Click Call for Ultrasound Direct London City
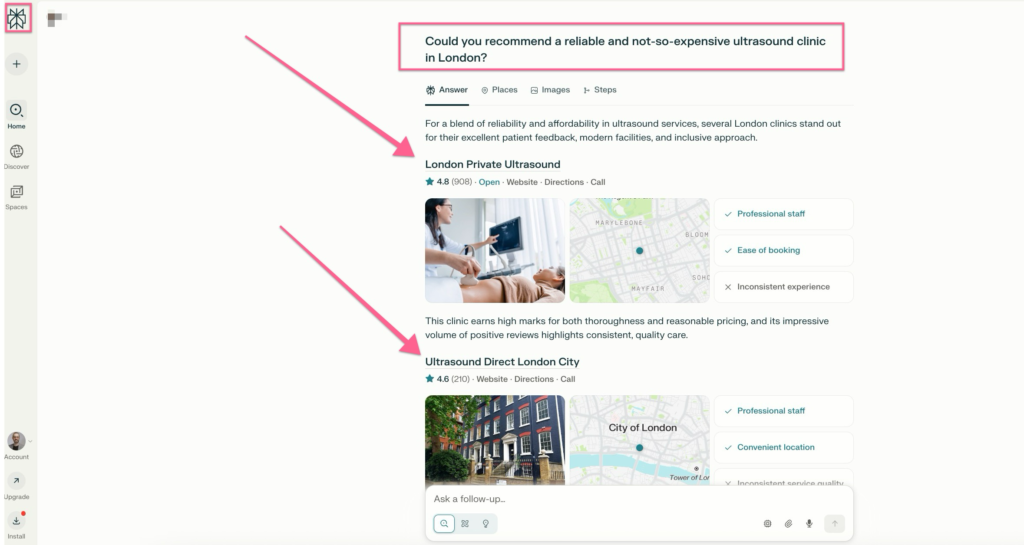 tap(568, 379)
